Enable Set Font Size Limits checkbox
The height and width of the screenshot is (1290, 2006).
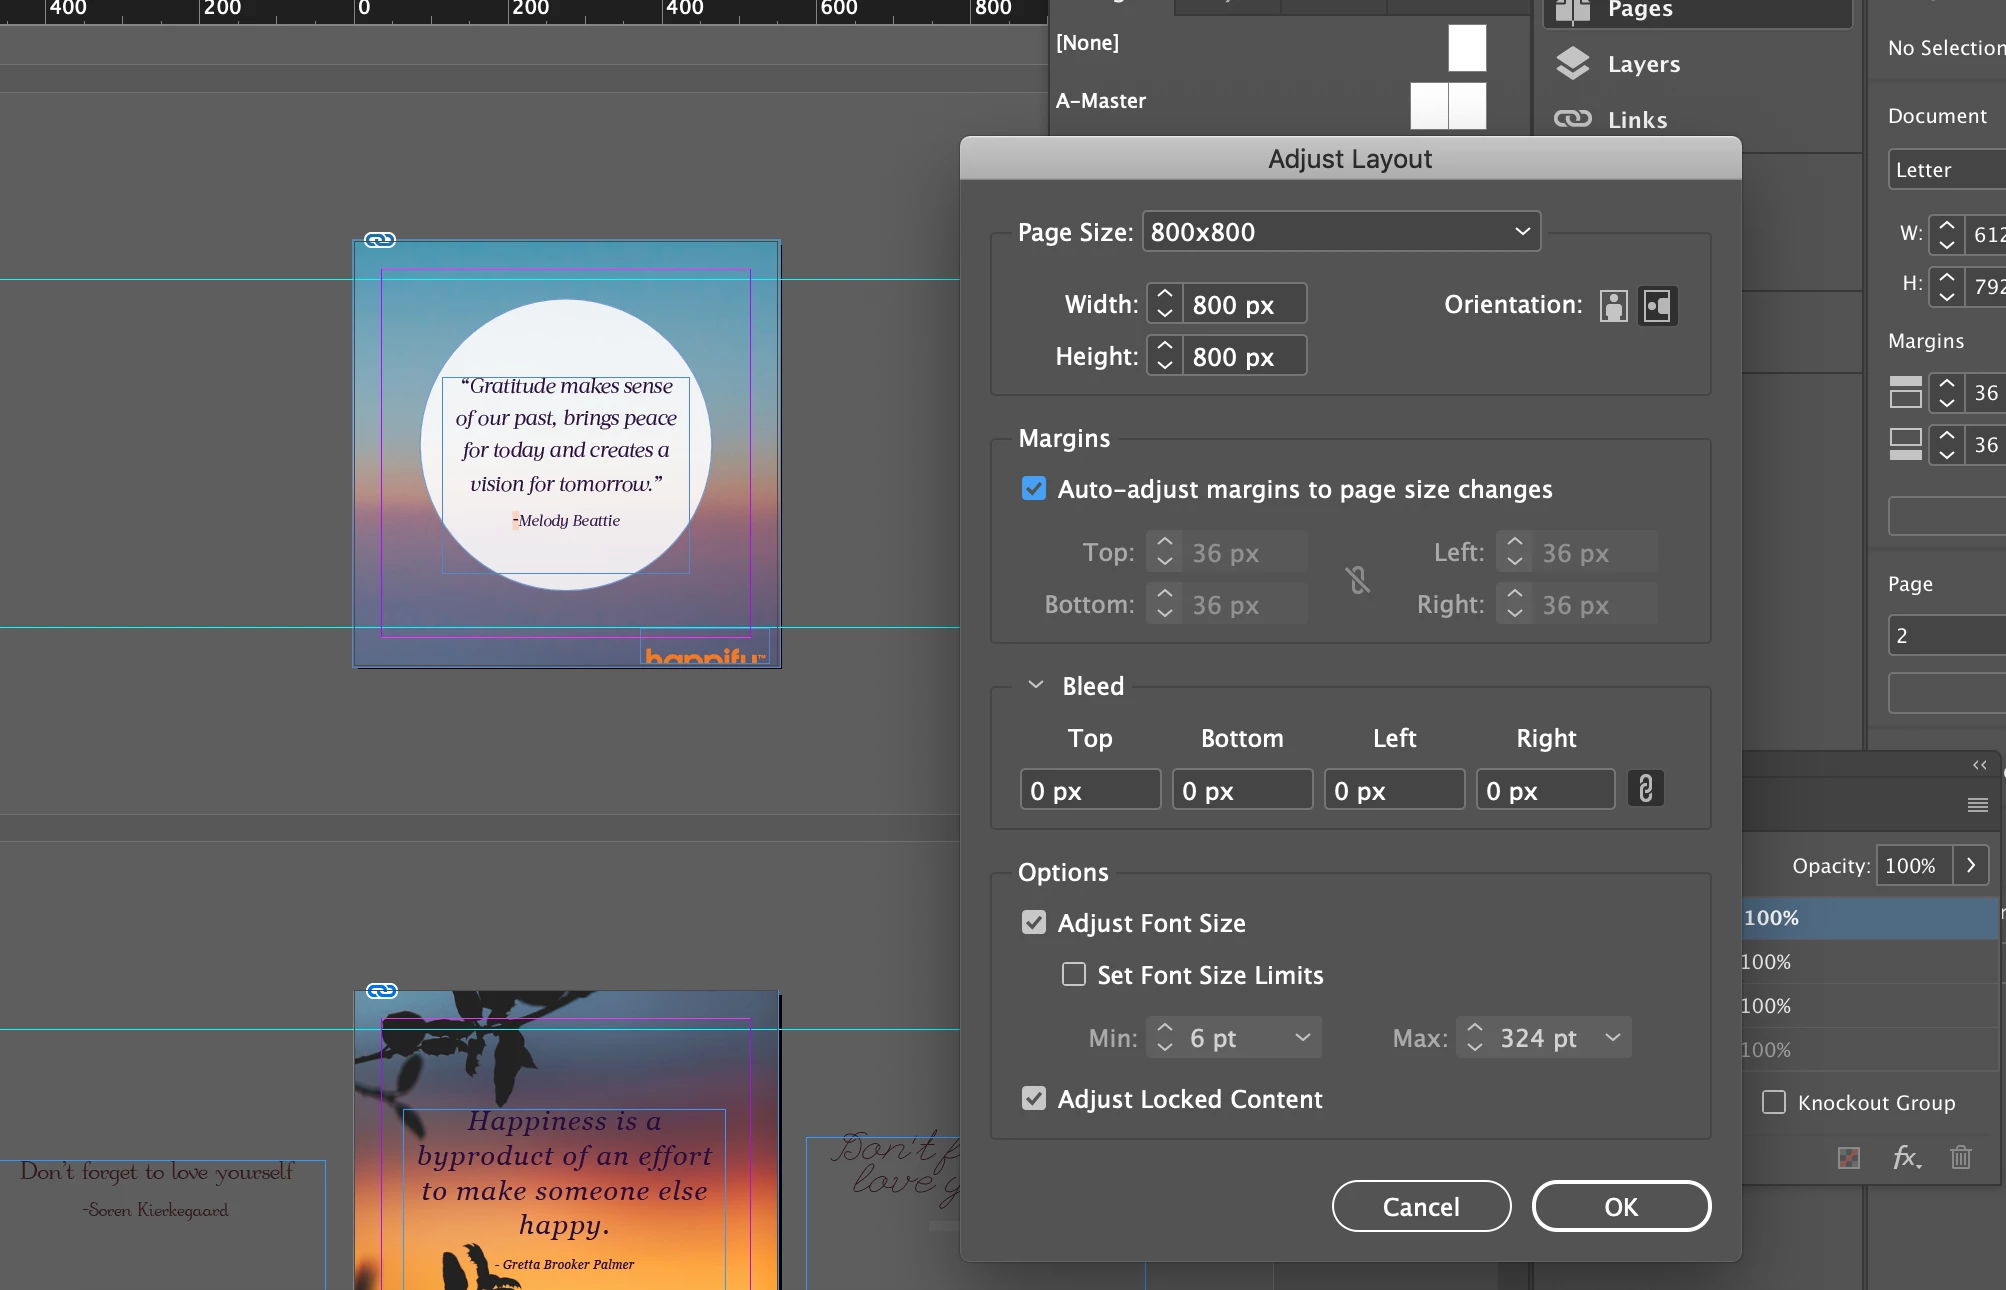pyautogui.click(x=1074, y=975)
